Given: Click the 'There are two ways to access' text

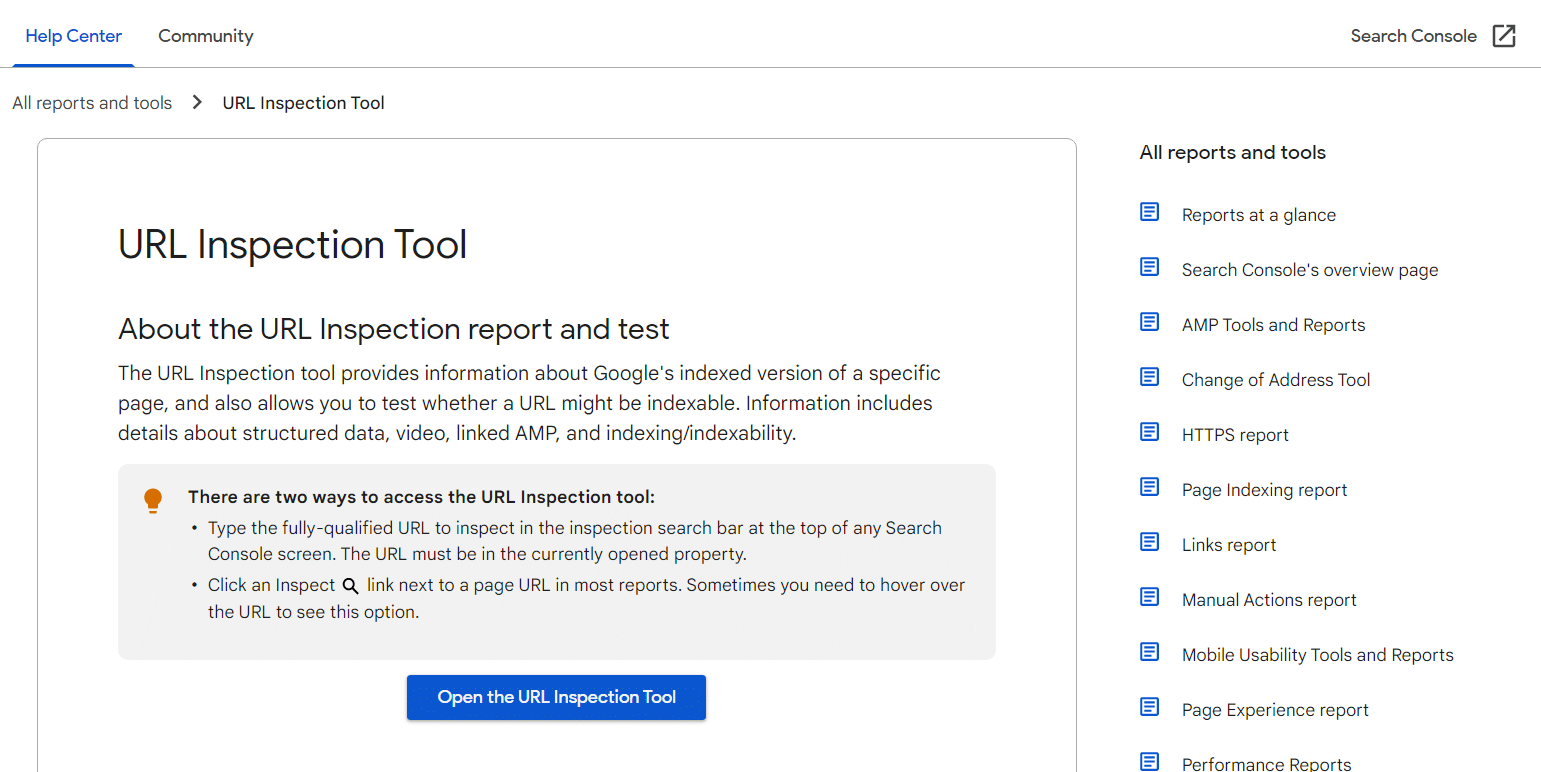Looking at the screenshot, I should click(x=421, y=497).
